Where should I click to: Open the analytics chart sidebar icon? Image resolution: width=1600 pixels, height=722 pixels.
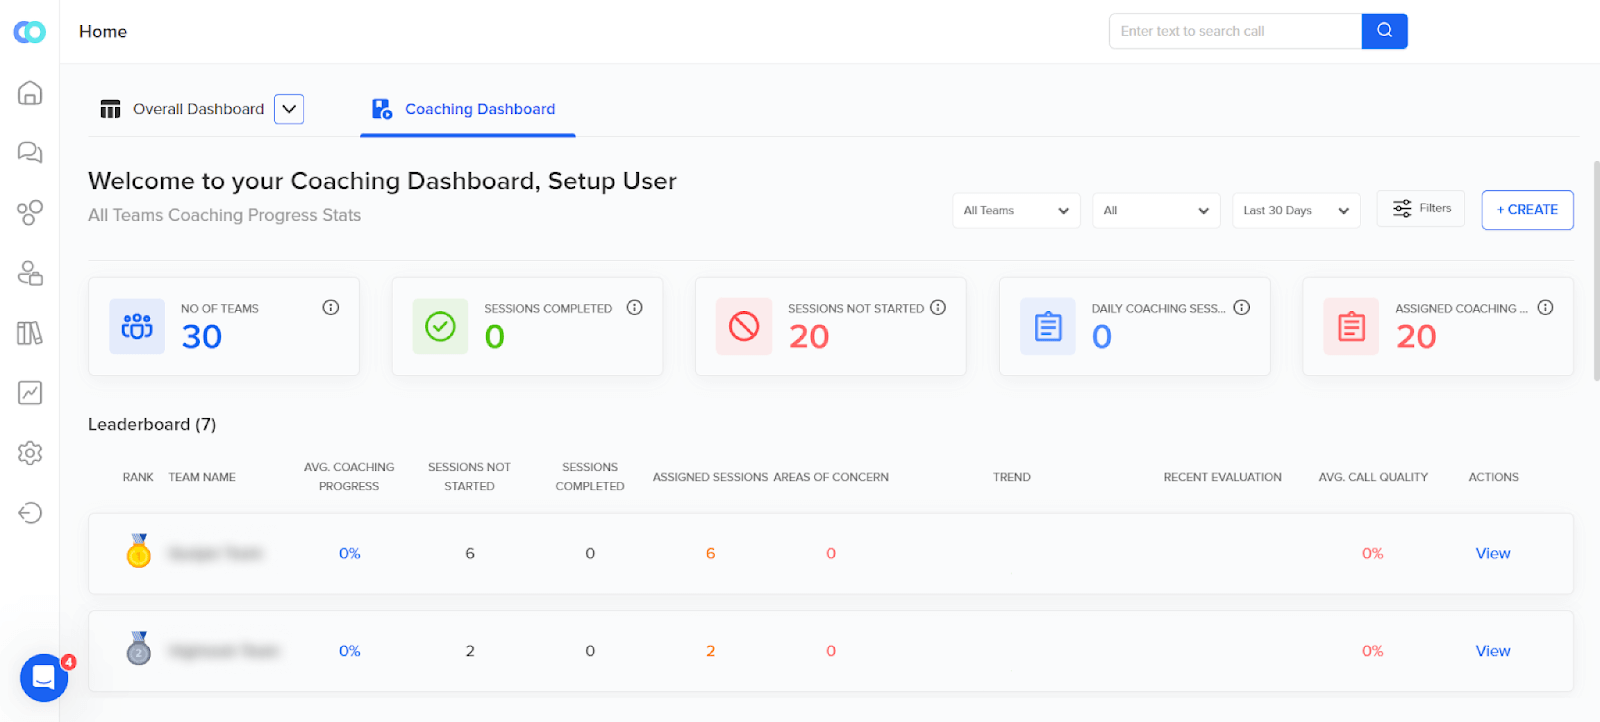pos(30,393)
